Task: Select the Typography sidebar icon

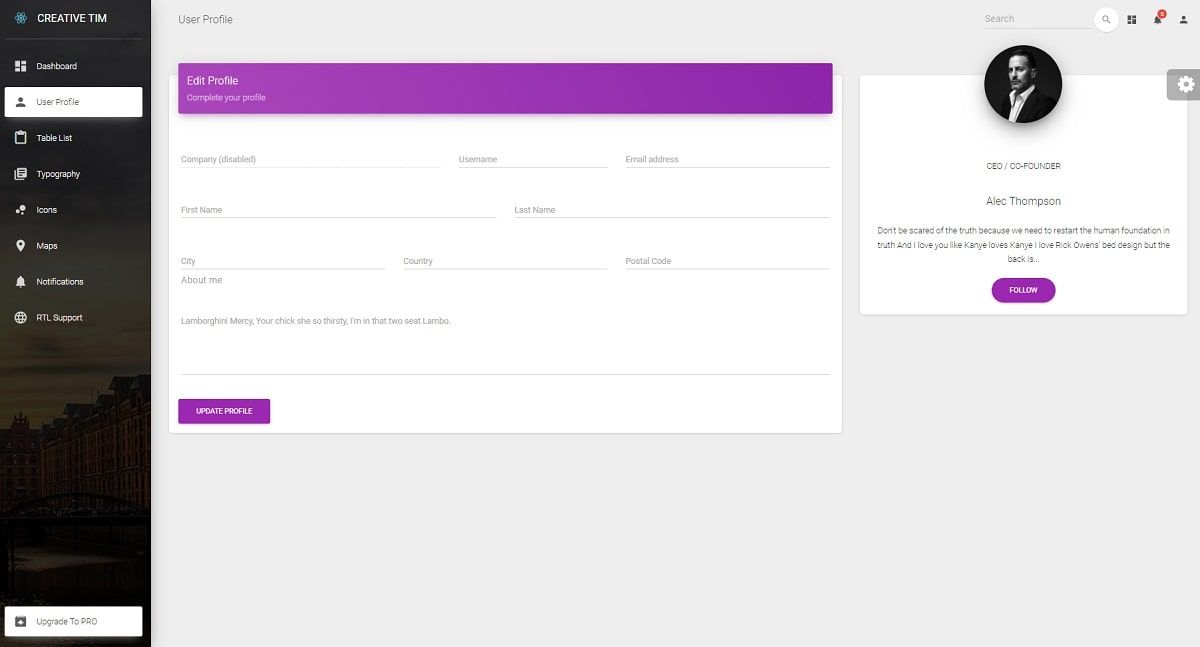Action: tap(21, 173)
